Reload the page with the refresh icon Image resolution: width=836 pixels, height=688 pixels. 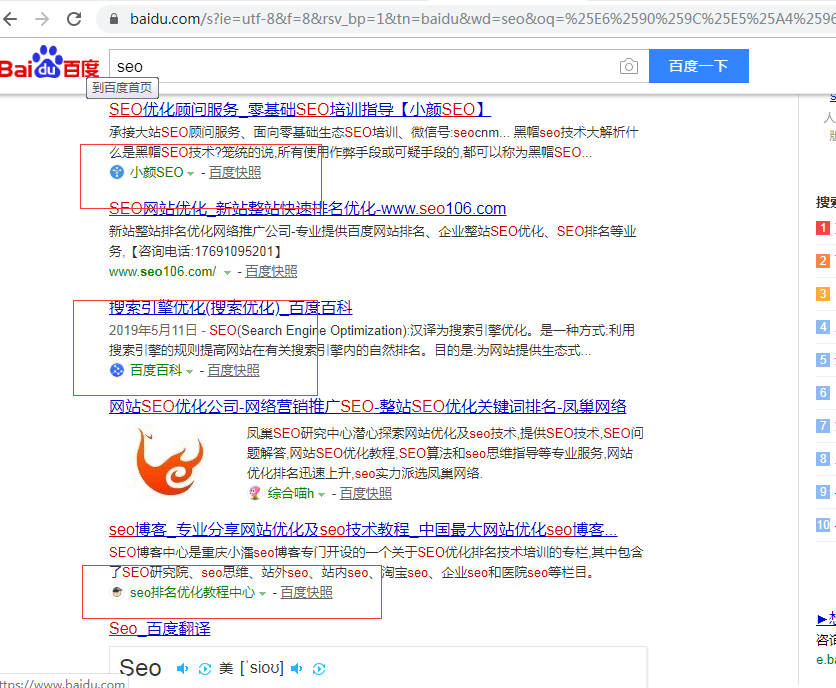pyautogui.click(x=74, y=19)
